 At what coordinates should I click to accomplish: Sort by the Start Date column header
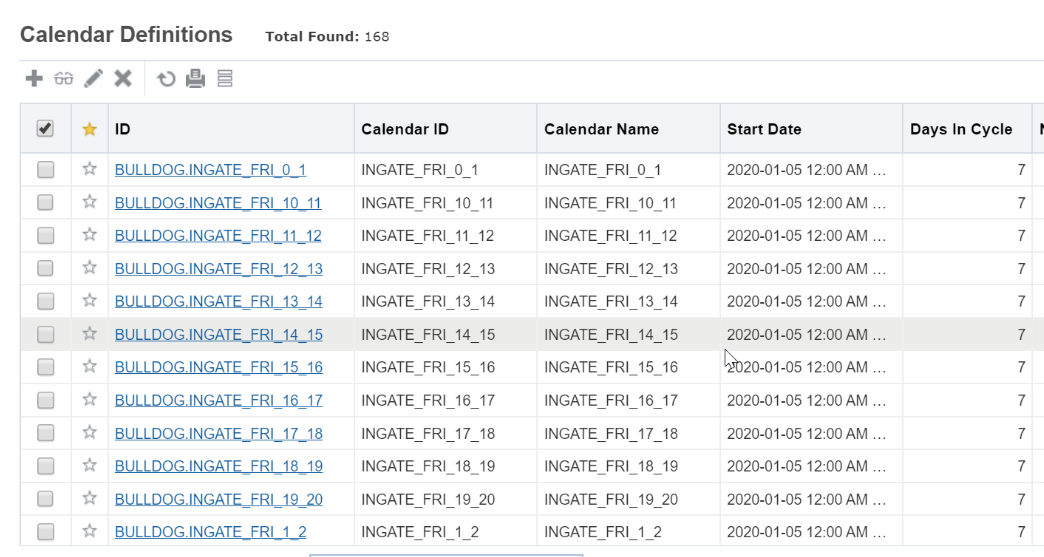click(764, 130)
